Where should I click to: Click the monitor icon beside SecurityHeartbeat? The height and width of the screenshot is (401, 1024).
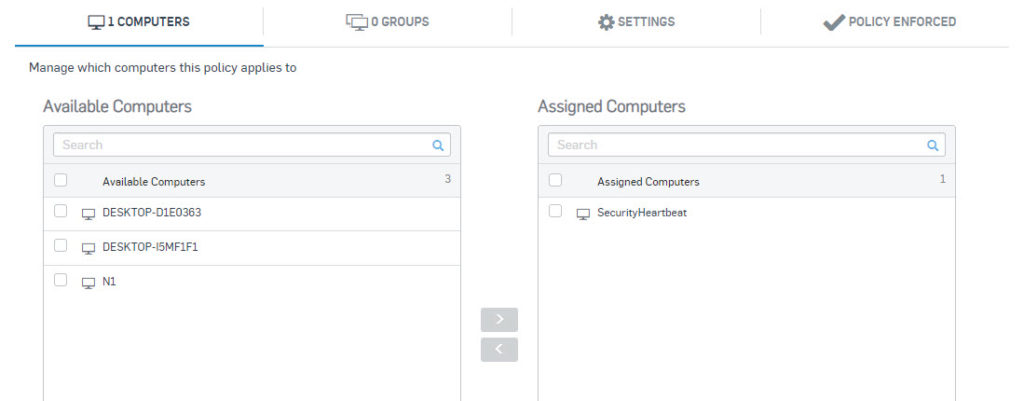[x=583, y=214]
